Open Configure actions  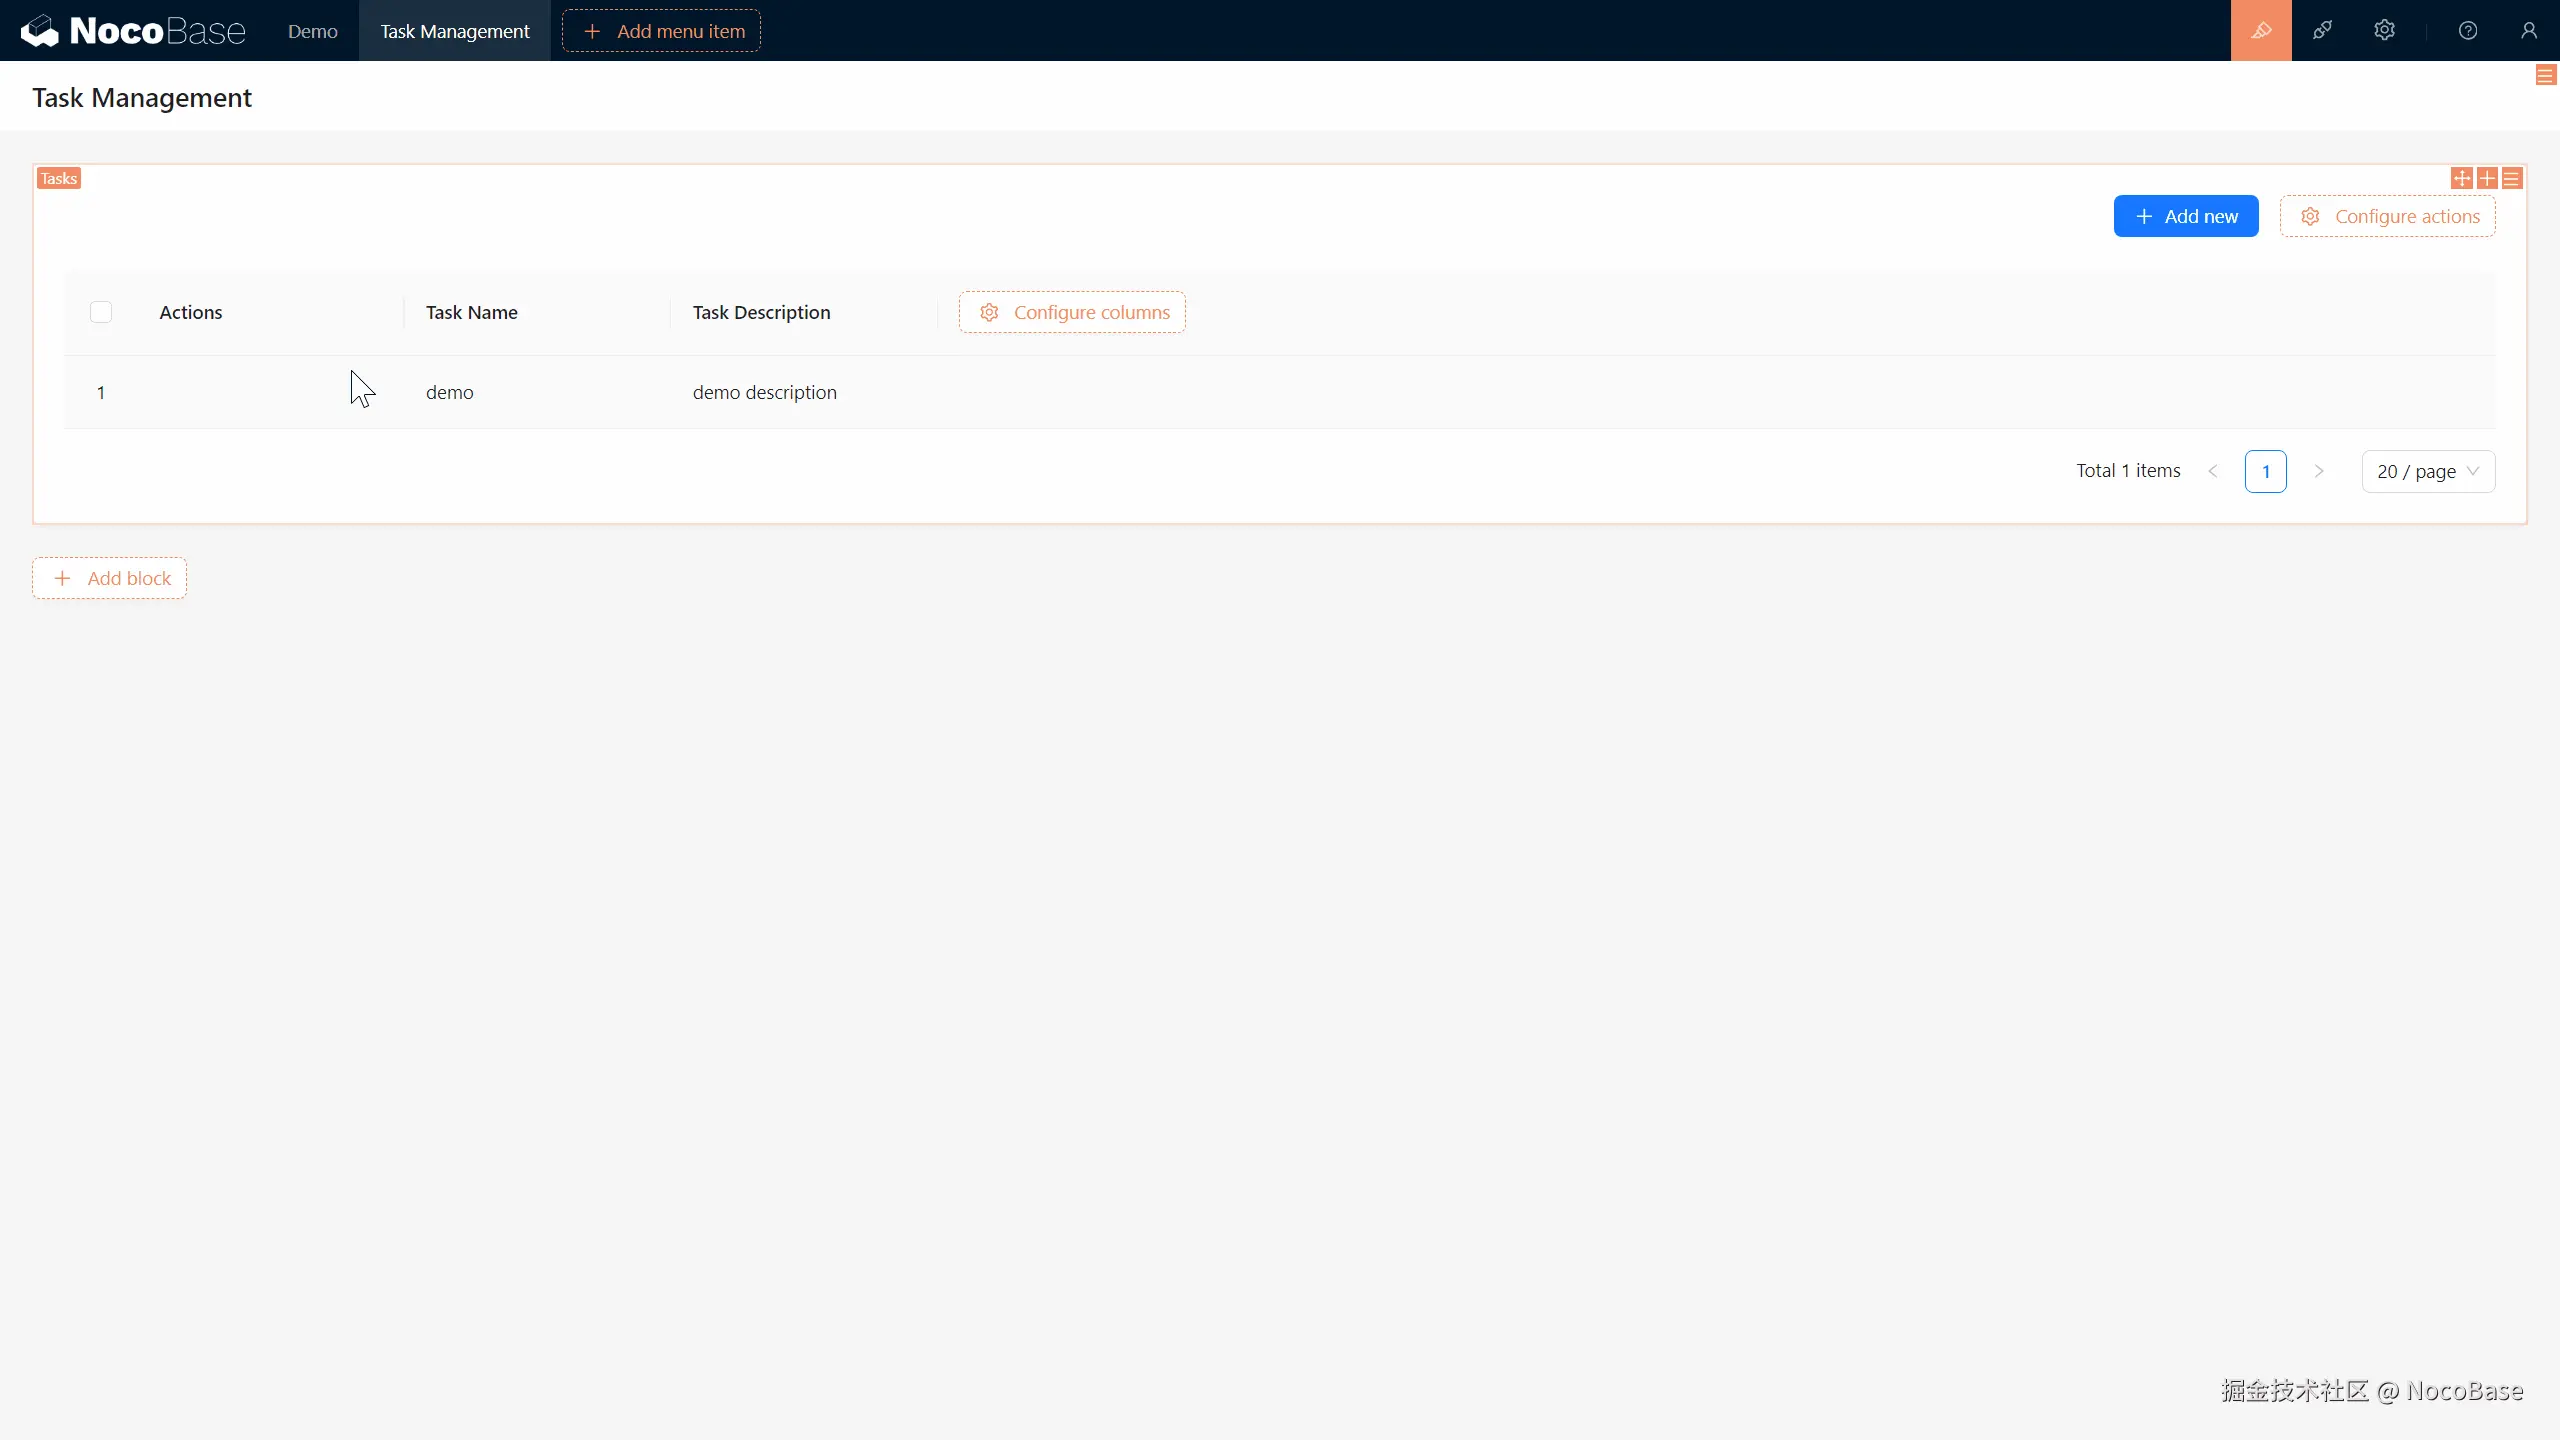pos(2388,216)
